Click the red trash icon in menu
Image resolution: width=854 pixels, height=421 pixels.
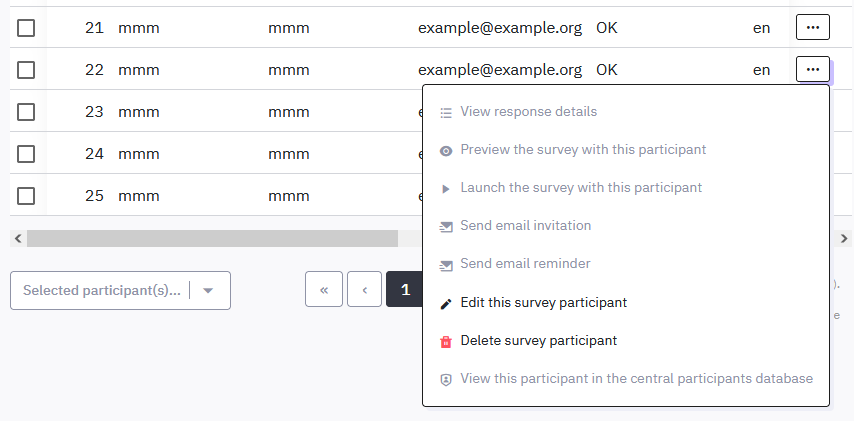pyautogui.click(x=446, y=341)
